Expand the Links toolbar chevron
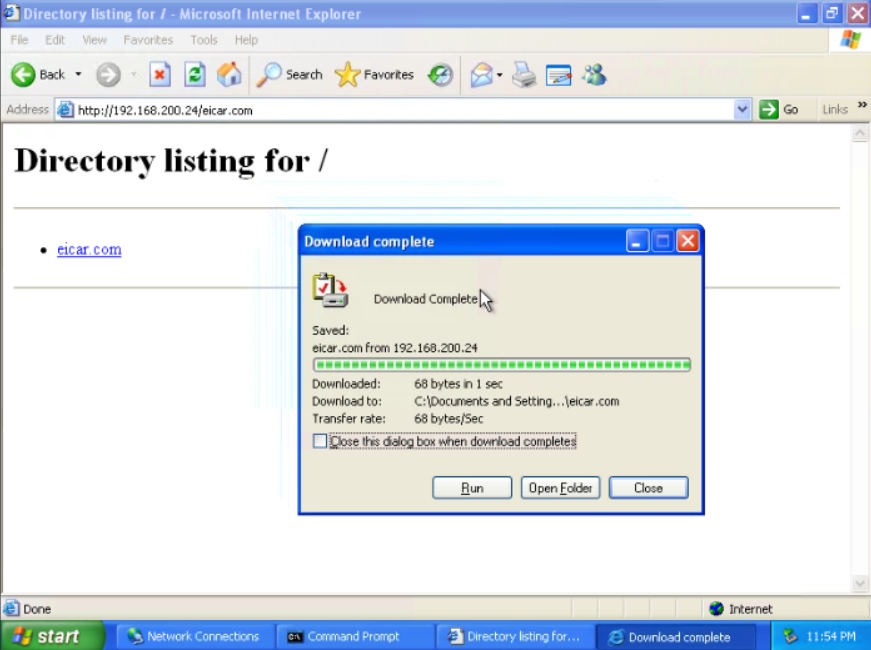 coord(862,105)
